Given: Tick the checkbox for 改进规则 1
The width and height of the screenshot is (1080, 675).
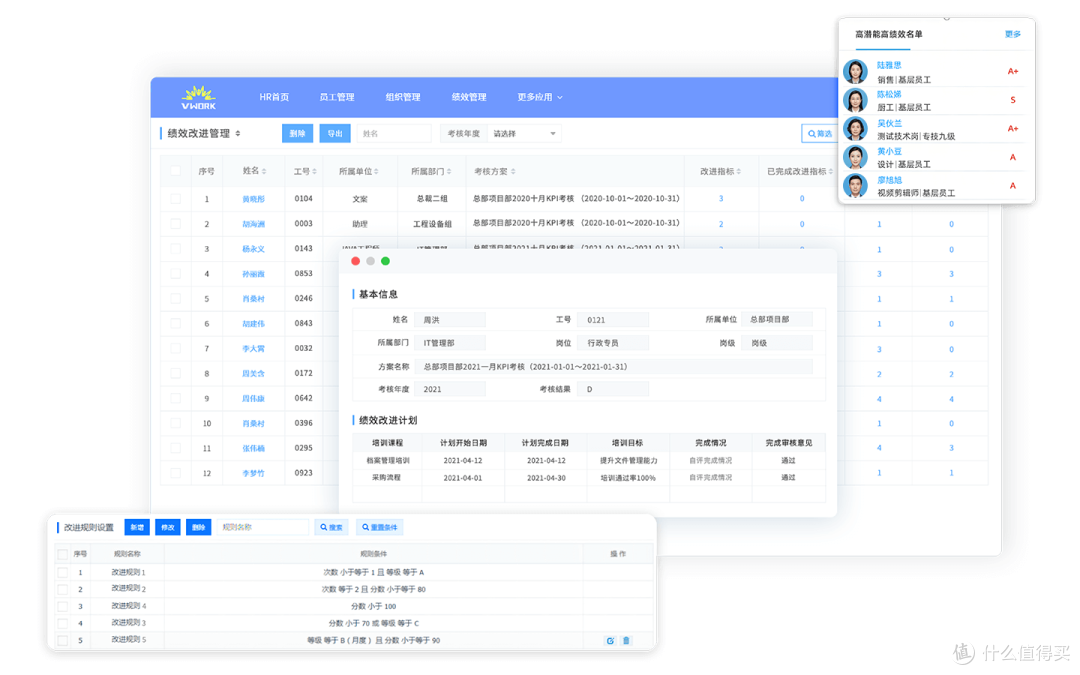Looking at the screenshot, I should pyautogui.click(x=63, y=572).
